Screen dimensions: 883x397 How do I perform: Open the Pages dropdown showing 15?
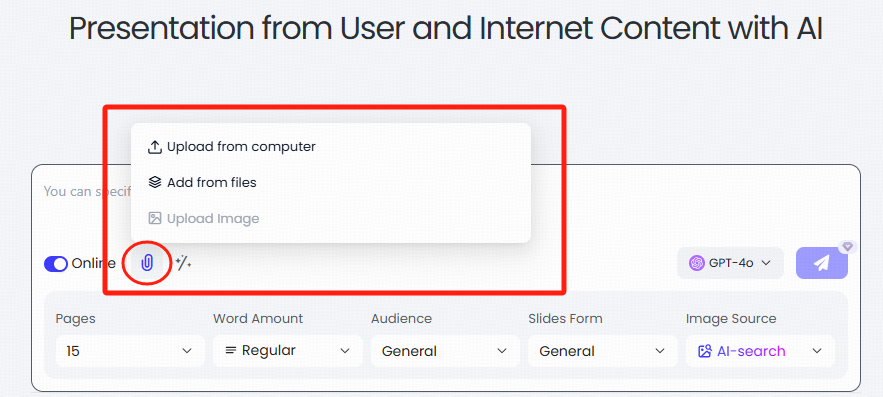pos(130,351)
